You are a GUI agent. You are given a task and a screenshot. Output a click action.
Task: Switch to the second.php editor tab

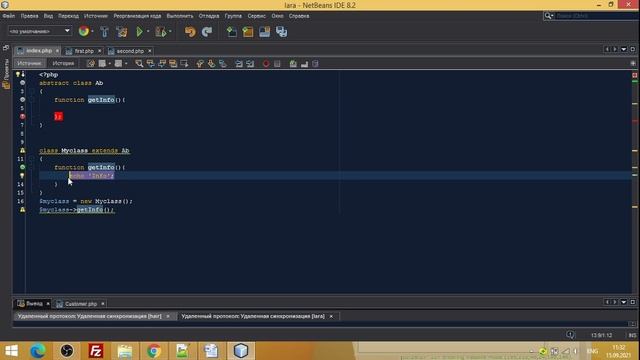130,51
